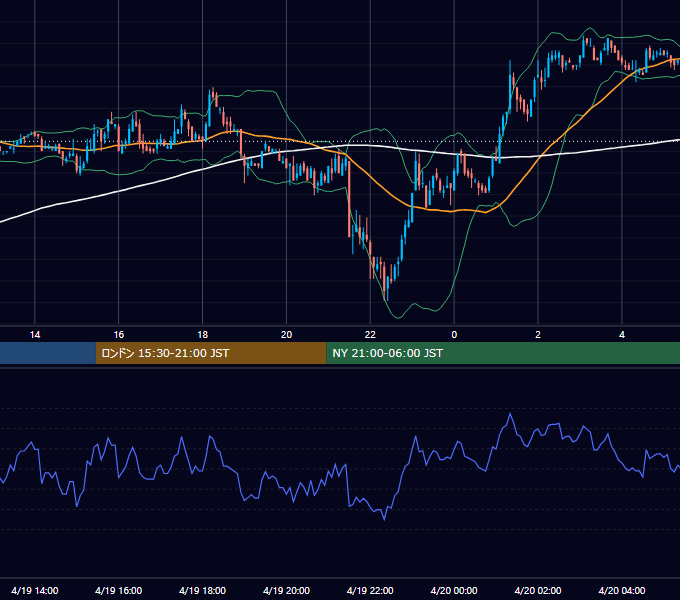Click the NY 21:00-06:00 JST session bar
The image size is (680, 600).
coord(503,353)
